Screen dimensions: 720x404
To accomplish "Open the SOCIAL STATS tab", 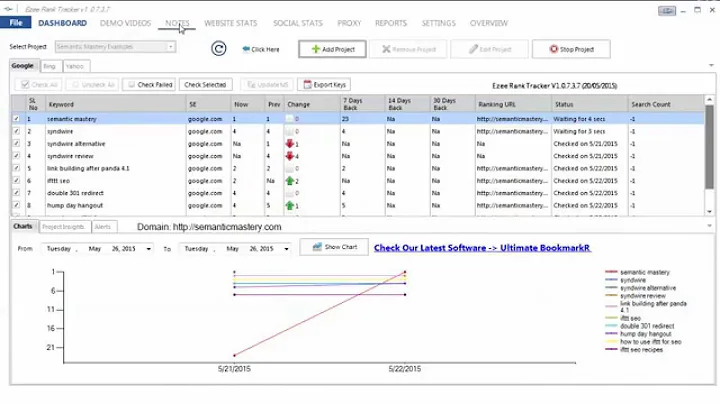I will [x=298, y=23].
